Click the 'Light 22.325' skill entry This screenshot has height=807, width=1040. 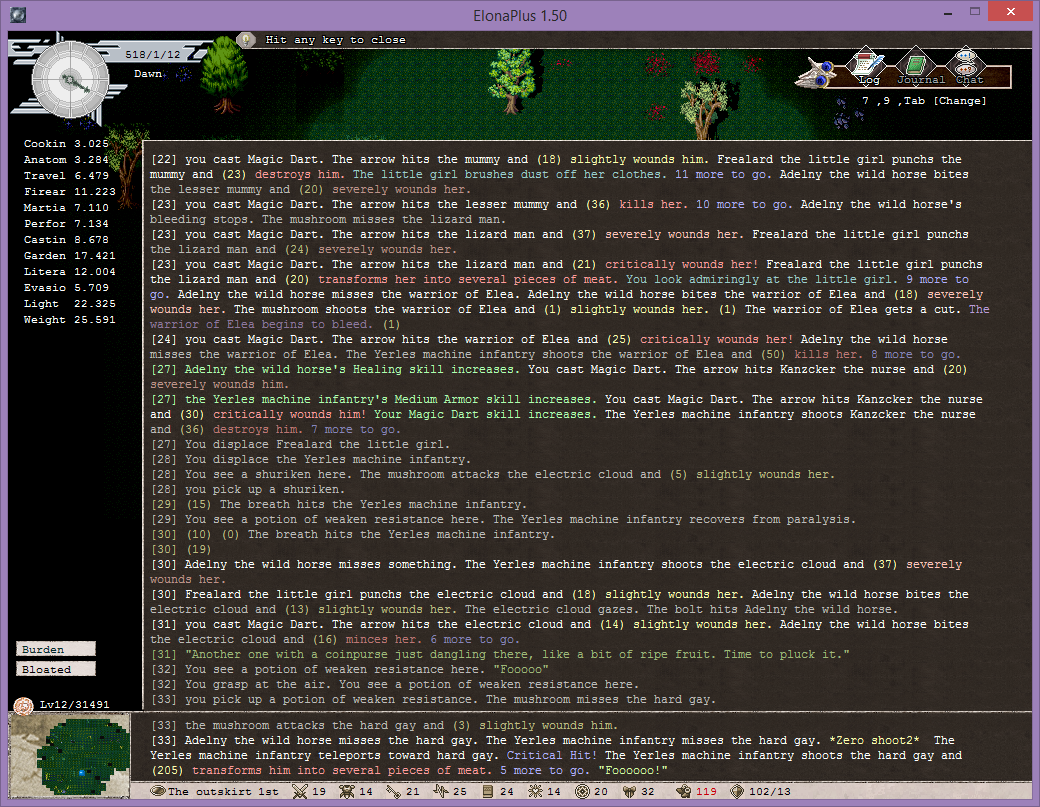click(70, 303)
